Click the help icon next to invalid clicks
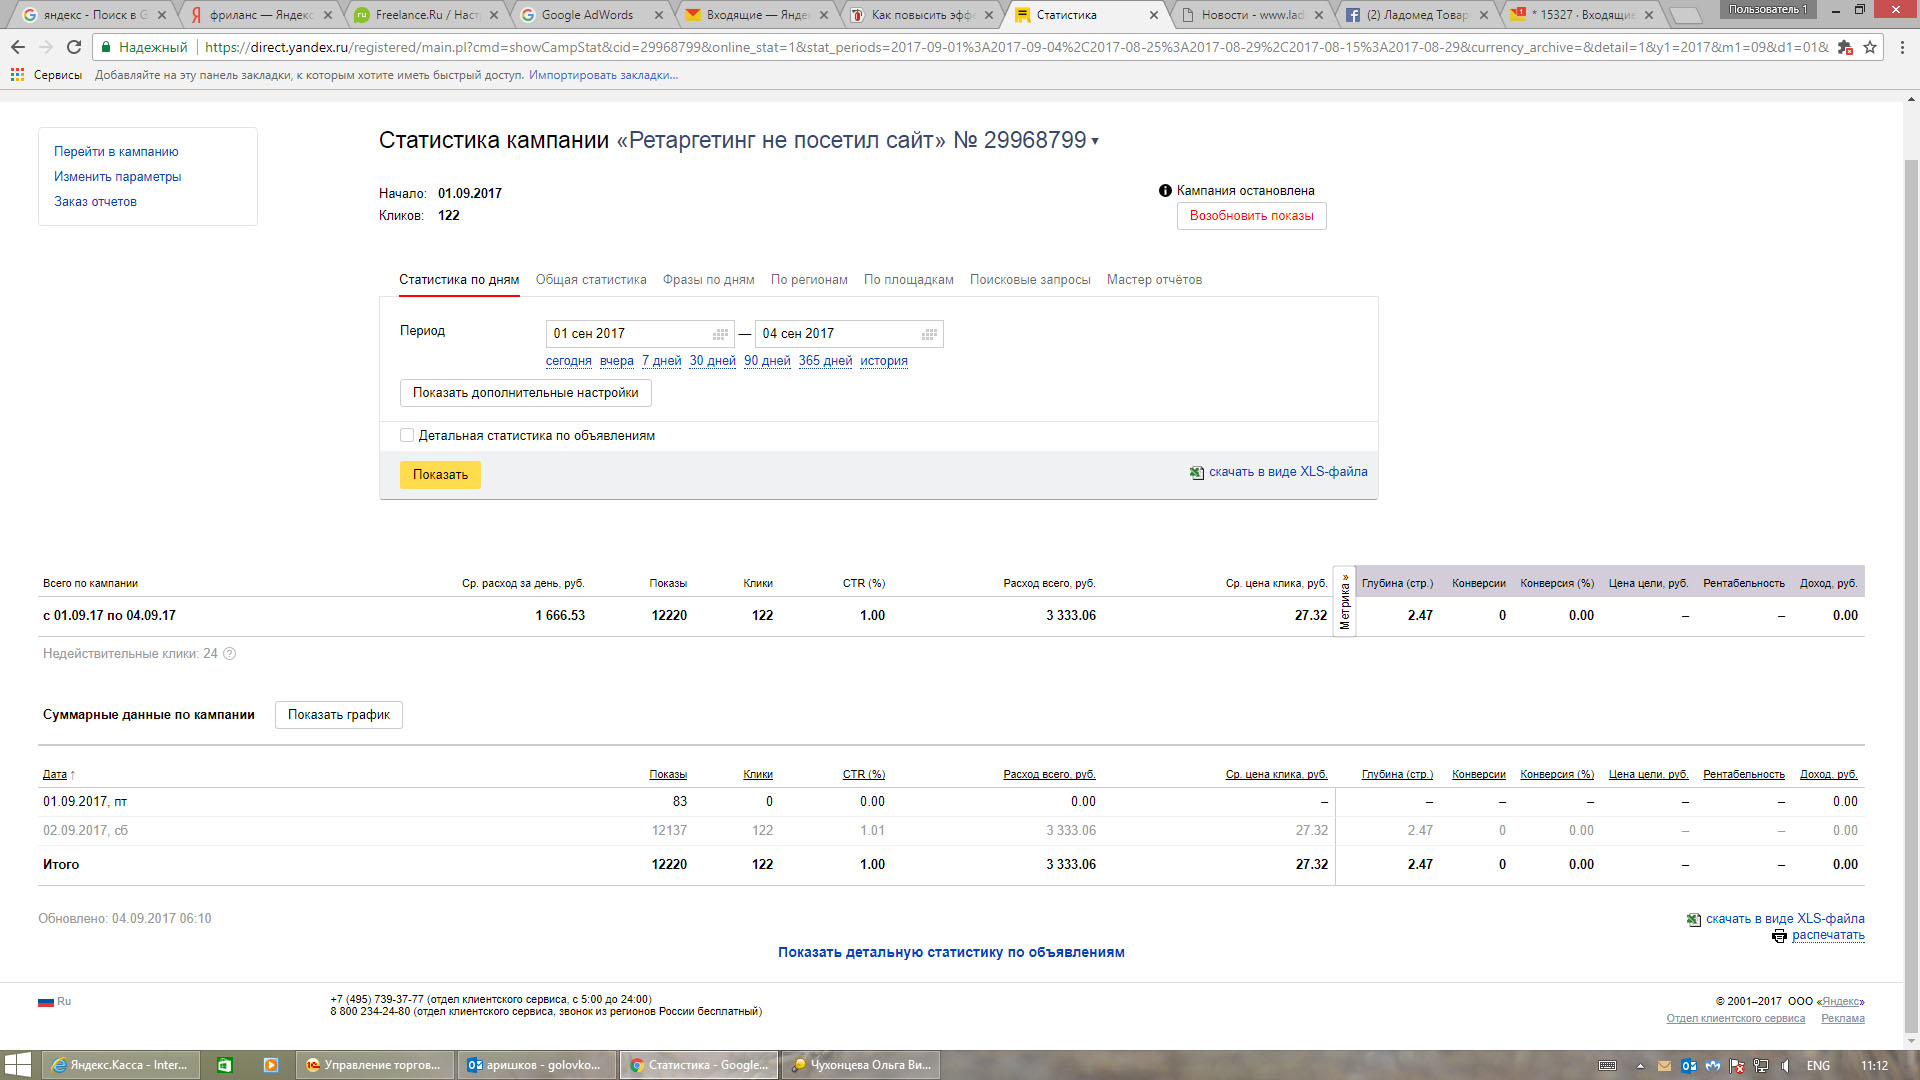Screen dimensions: 1920x1080 (229, 654)
